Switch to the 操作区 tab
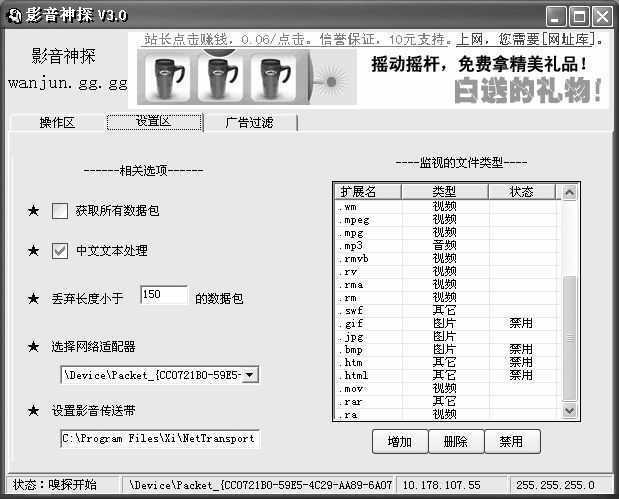619x499 pixels. 57,123
